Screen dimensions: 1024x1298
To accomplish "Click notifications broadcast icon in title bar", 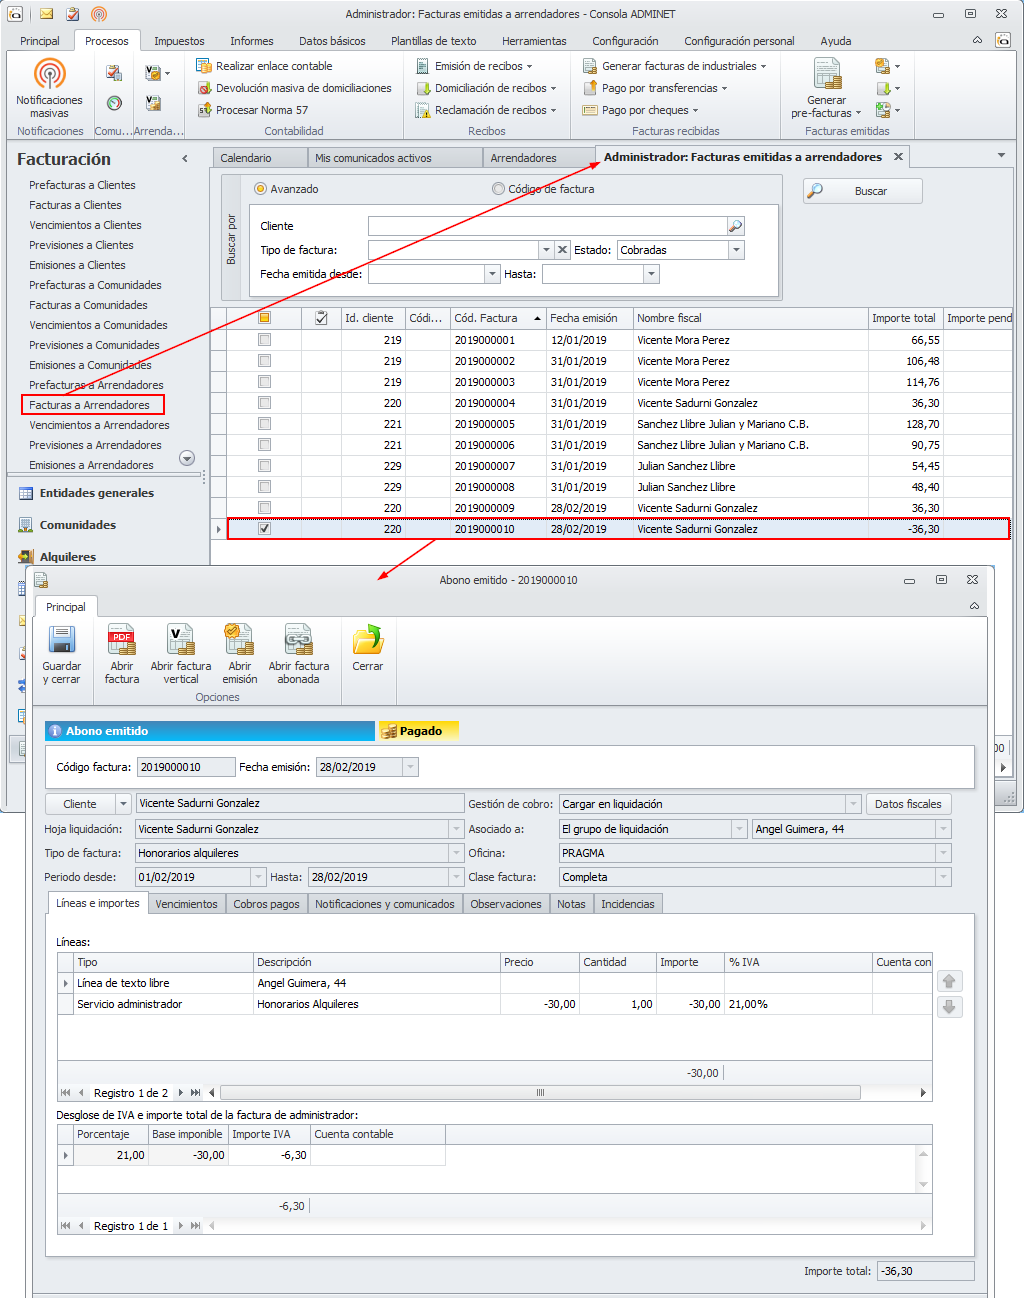I will click(x=99, y=14).
